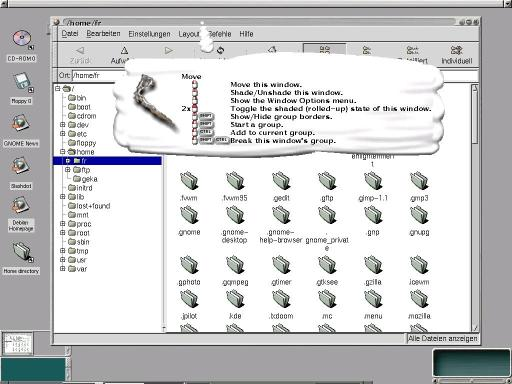
Task: Select the .gzilla folder icon
Action: tap(373, 265)
